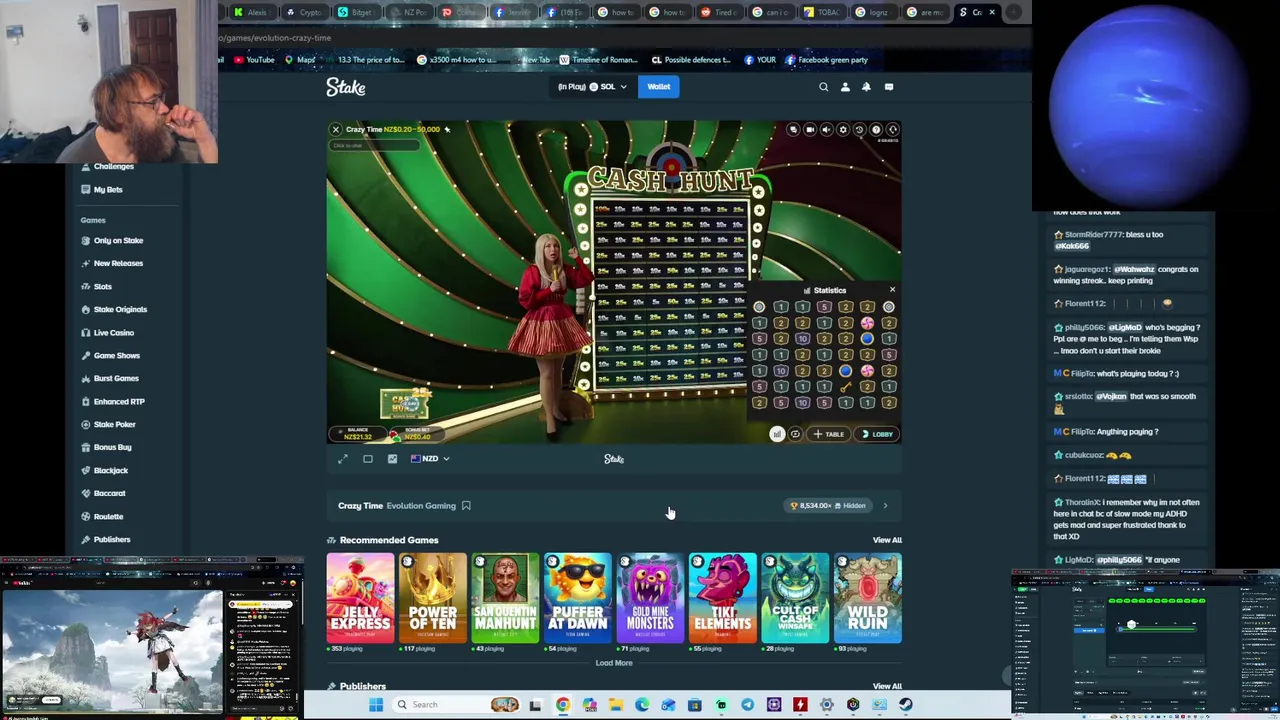Open the YouTube bookmark
The image size is (1280, 720).
[255, 60]
